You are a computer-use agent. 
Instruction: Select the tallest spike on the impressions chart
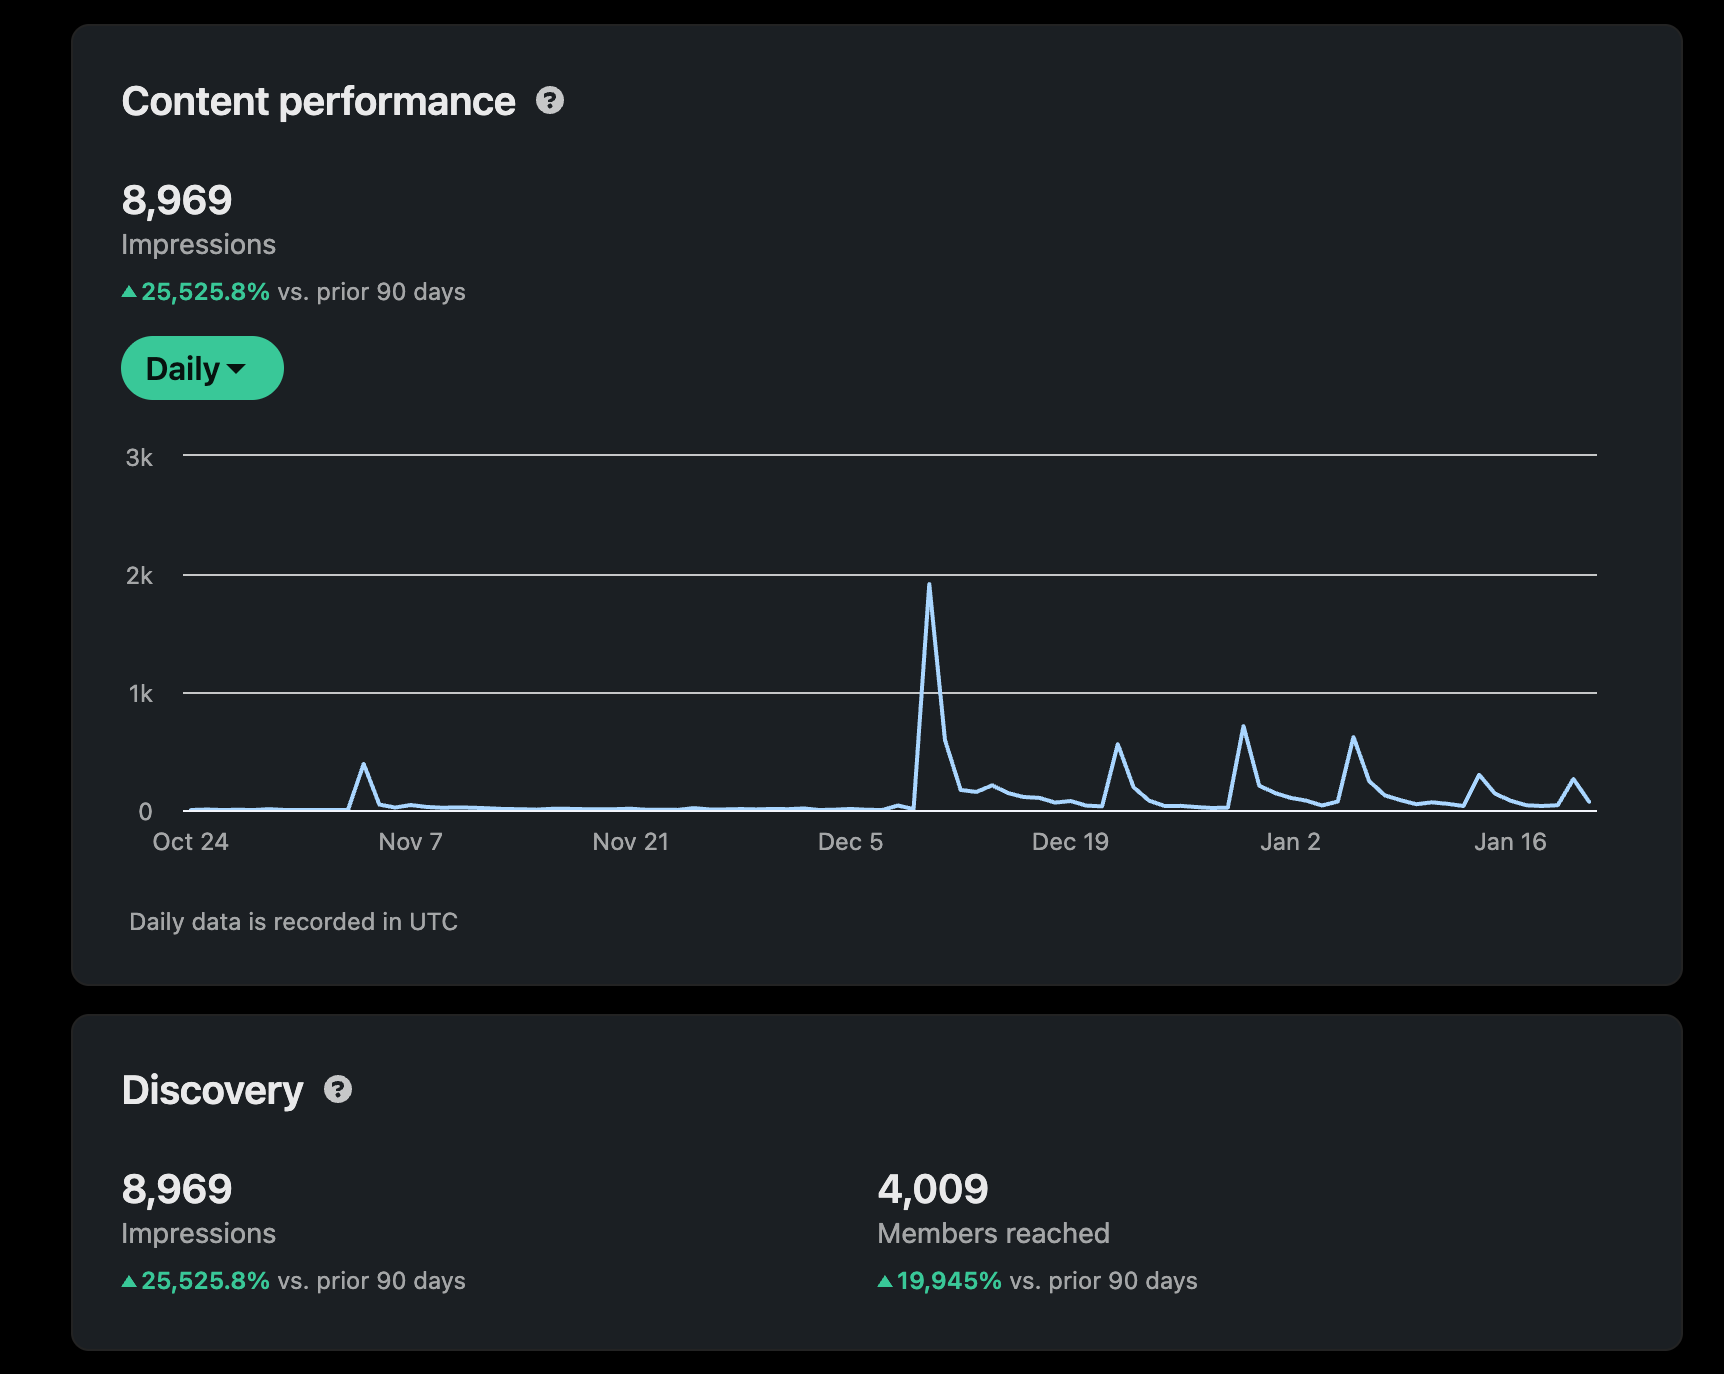tap(929, 585)
